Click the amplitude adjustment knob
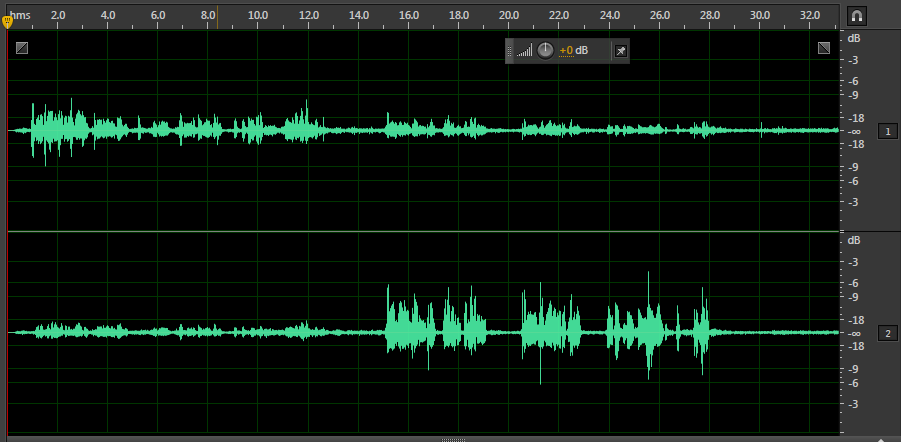This screenshot has width=901, height=442. click(x=545, y=51)
